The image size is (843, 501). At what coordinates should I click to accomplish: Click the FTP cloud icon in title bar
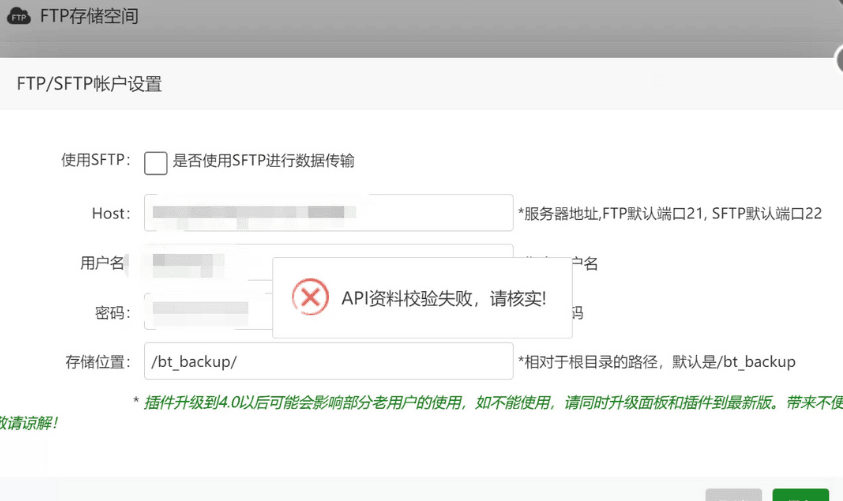click(18, 16)
